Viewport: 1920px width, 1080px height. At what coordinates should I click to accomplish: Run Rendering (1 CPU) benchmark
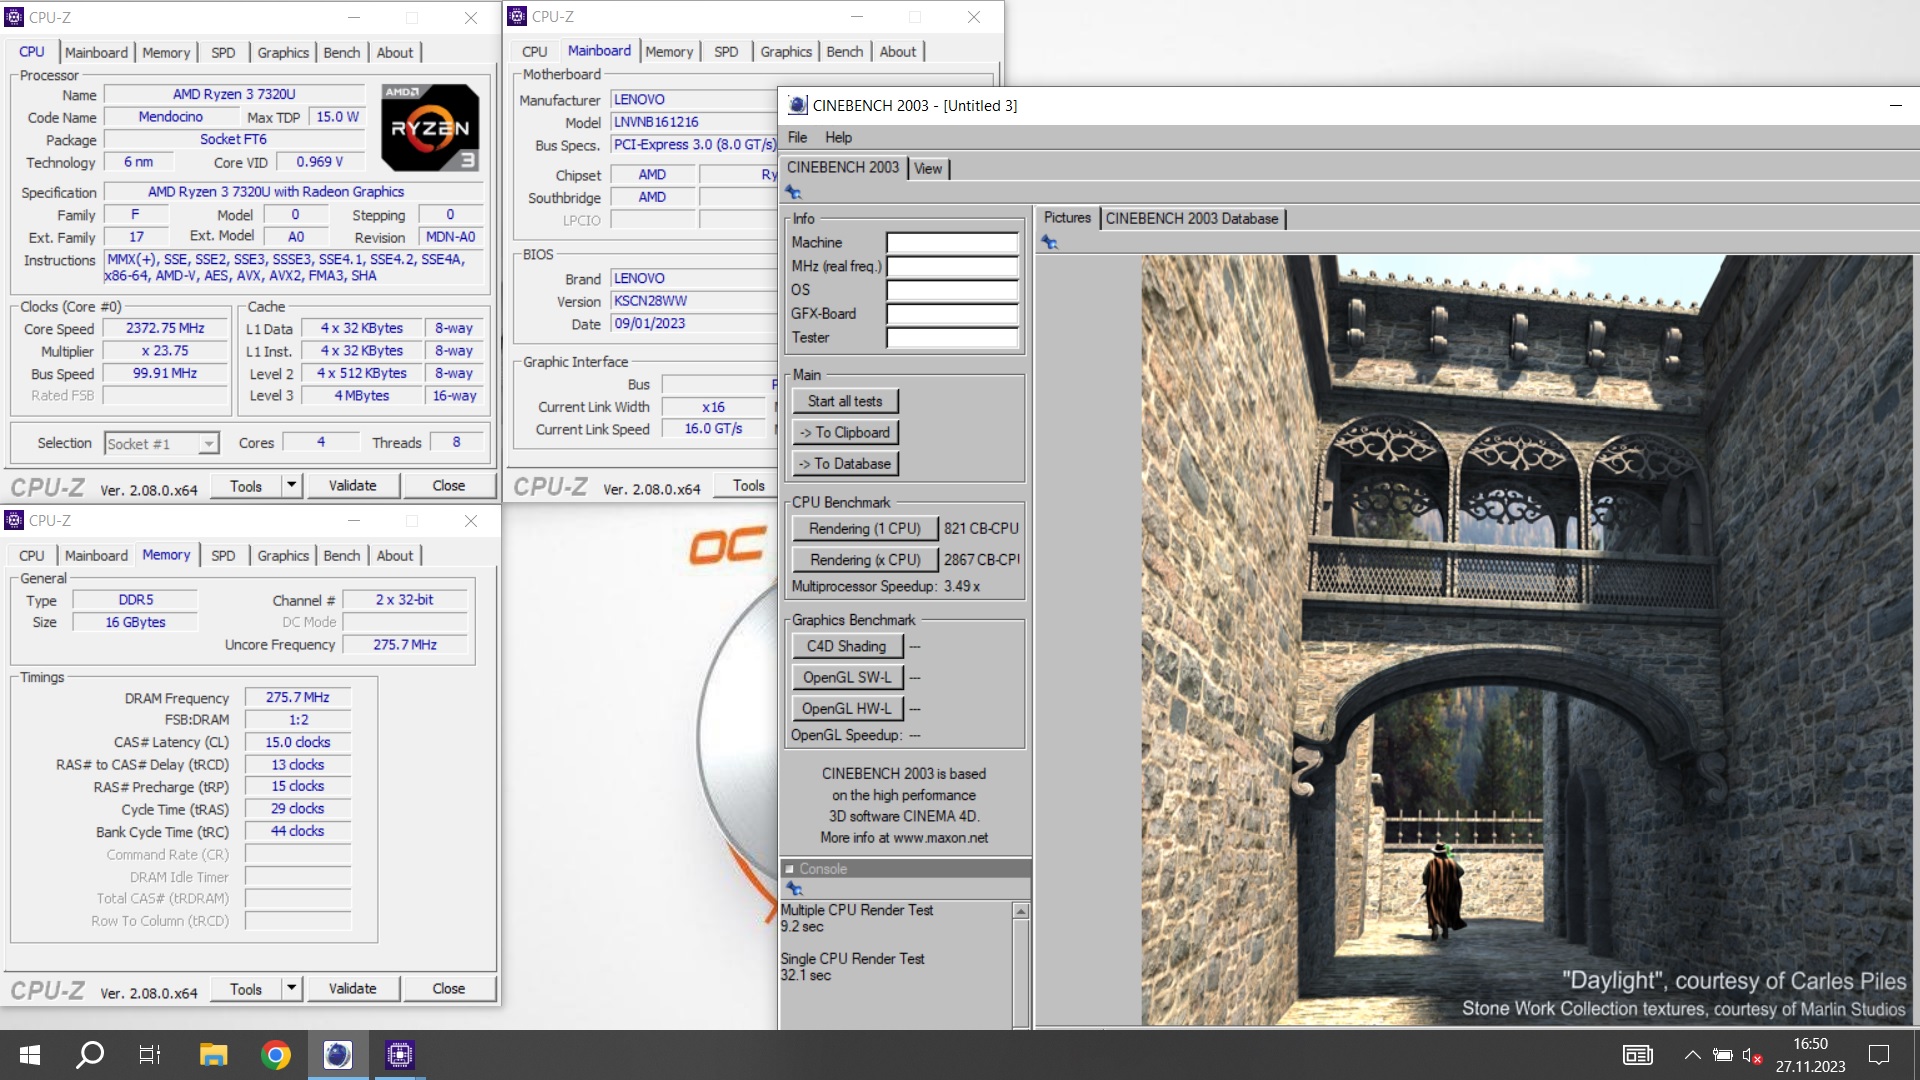tap(864, 528)
